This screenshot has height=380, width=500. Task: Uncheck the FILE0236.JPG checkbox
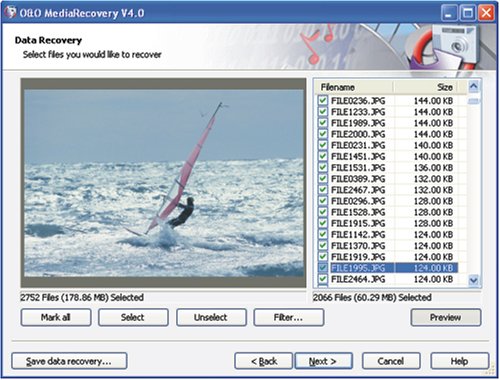point(322,100)
